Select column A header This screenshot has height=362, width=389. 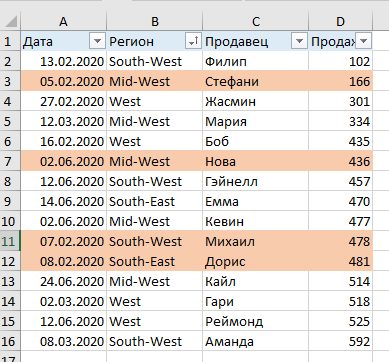(63, 22)
